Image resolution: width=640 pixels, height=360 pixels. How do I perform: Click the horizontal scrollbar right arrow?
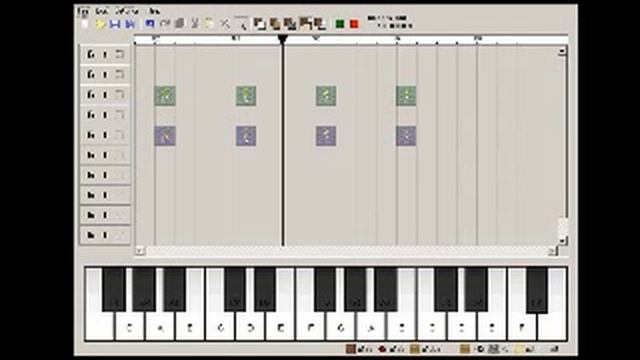pos(552,251)
